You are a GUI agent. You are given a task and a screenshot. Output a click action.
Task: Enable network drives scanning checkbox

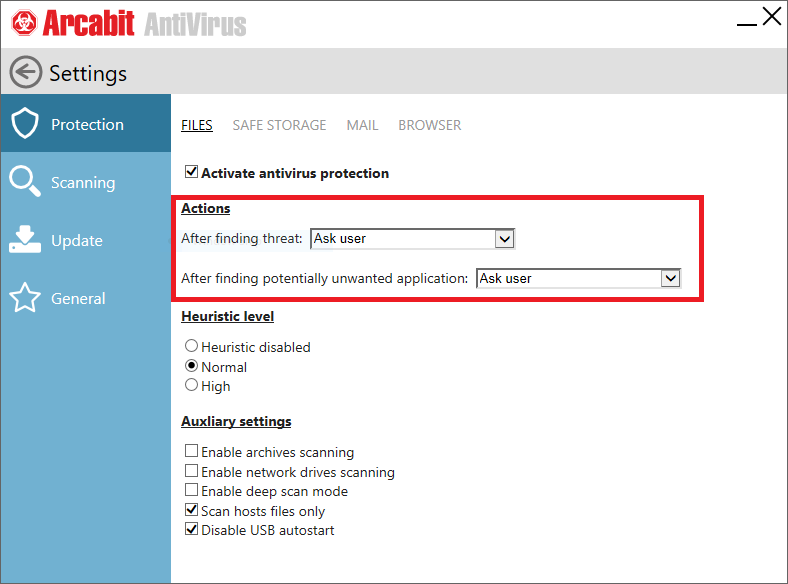tap(191, 470)
